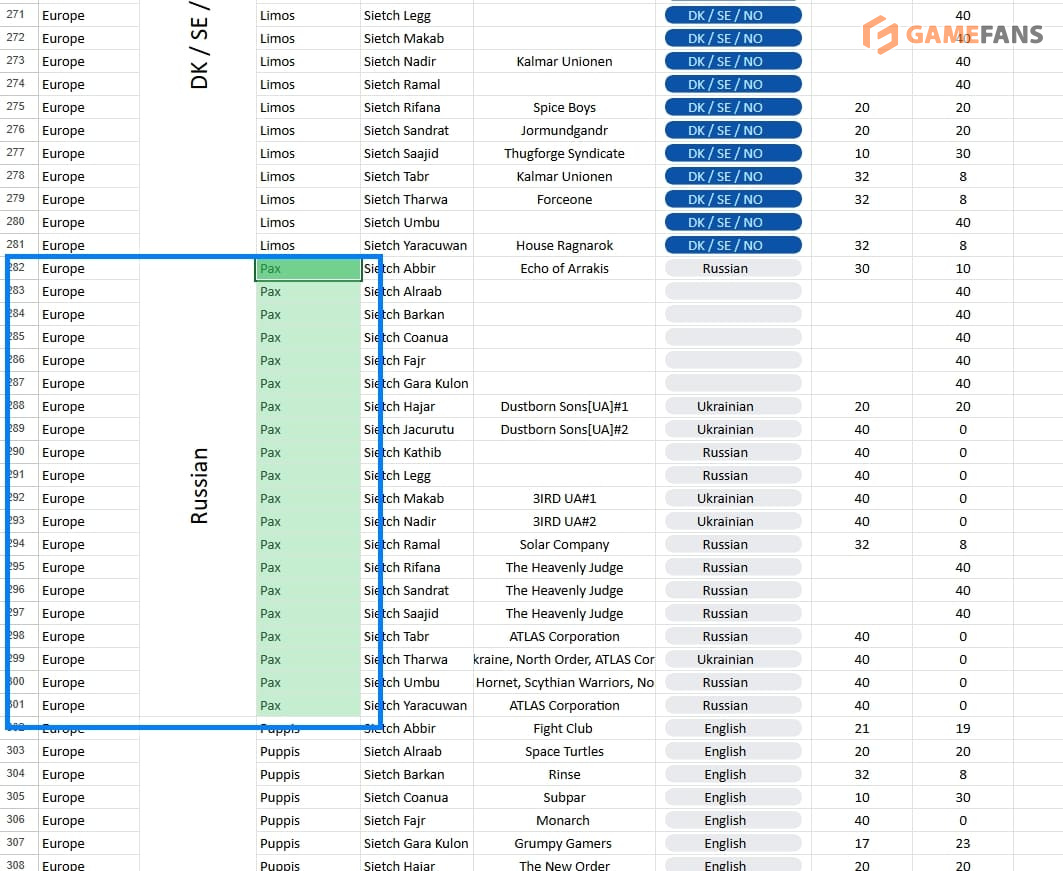This screenshot has width=1063, height=871.
Task: Select the Europe cell in row 305
Action: 89,797
